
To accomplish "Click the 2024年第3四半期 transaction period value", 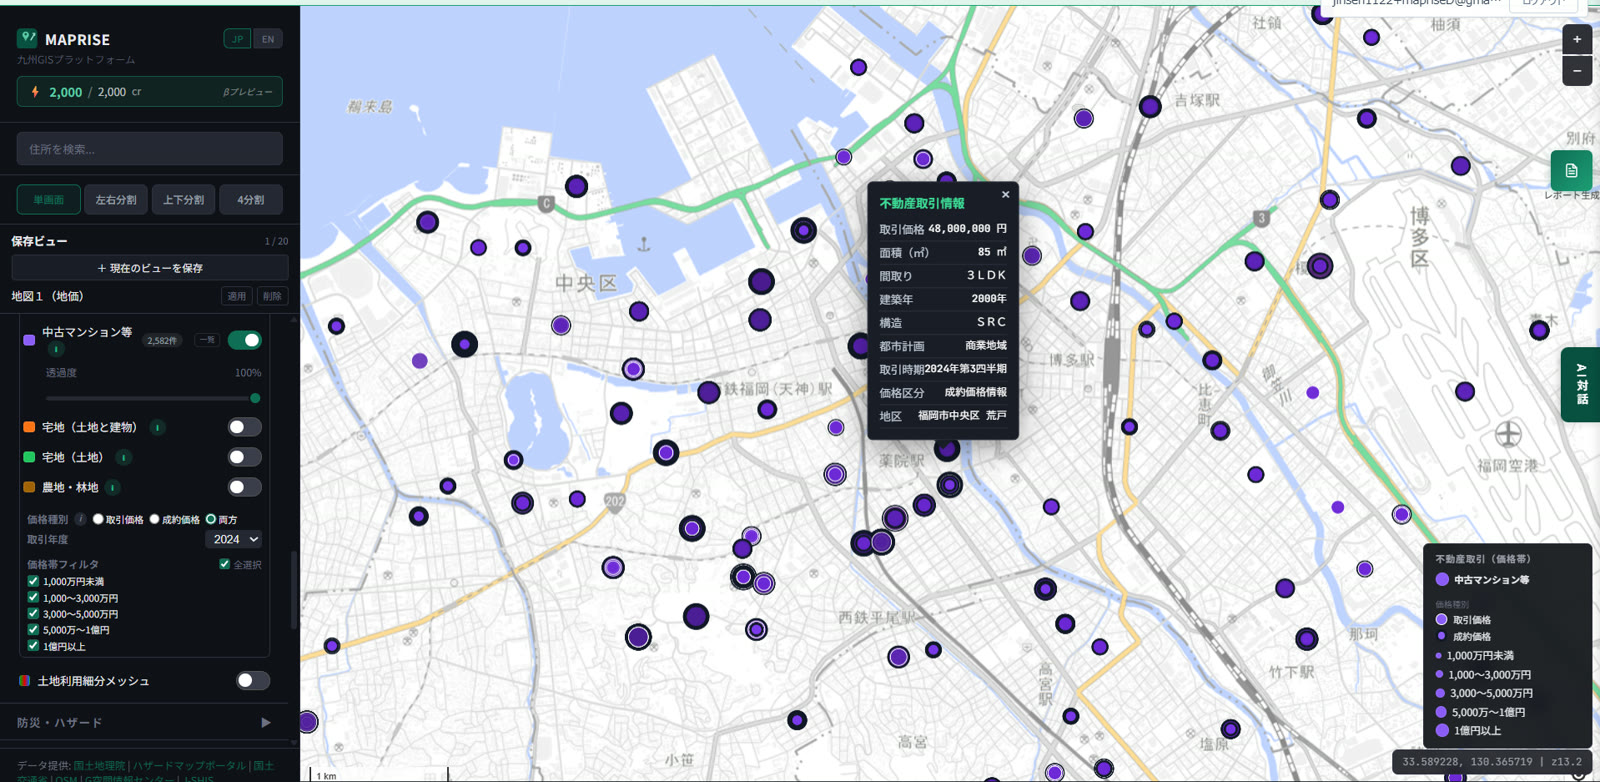I will [x=965, y=369].
